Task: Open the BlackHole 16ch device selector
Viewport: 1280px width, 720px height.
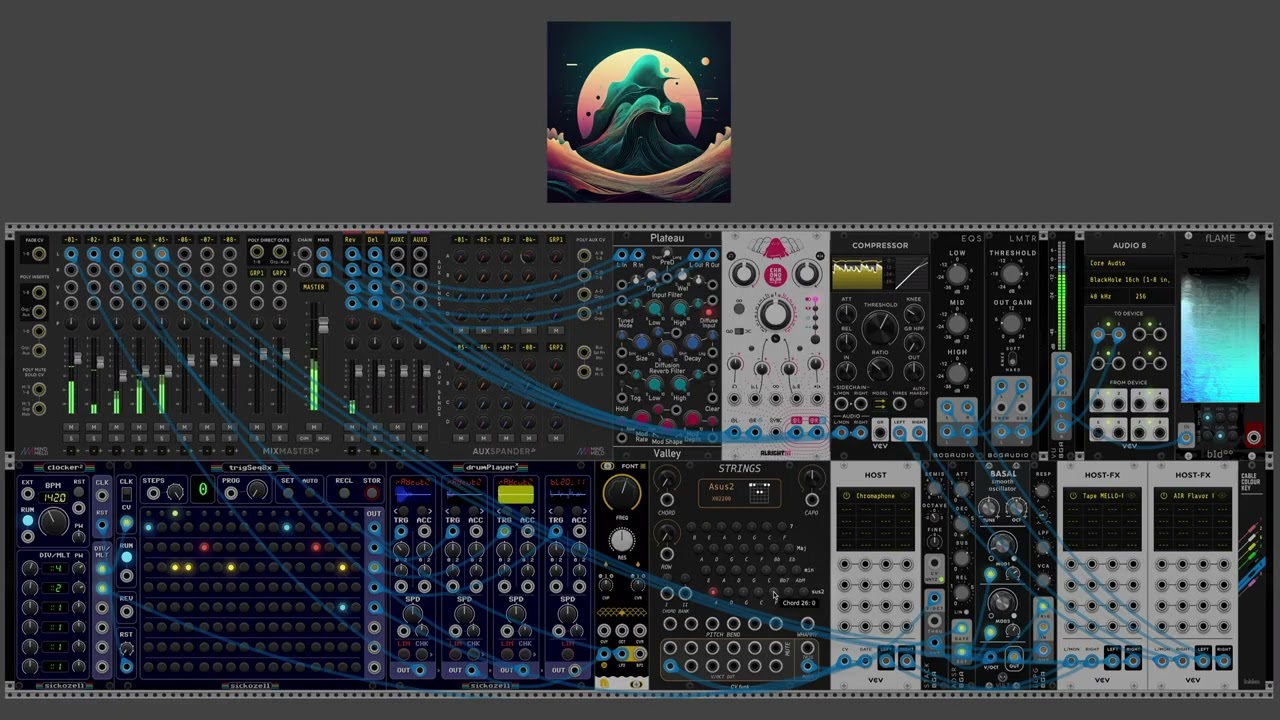Action: point(1130,279)
